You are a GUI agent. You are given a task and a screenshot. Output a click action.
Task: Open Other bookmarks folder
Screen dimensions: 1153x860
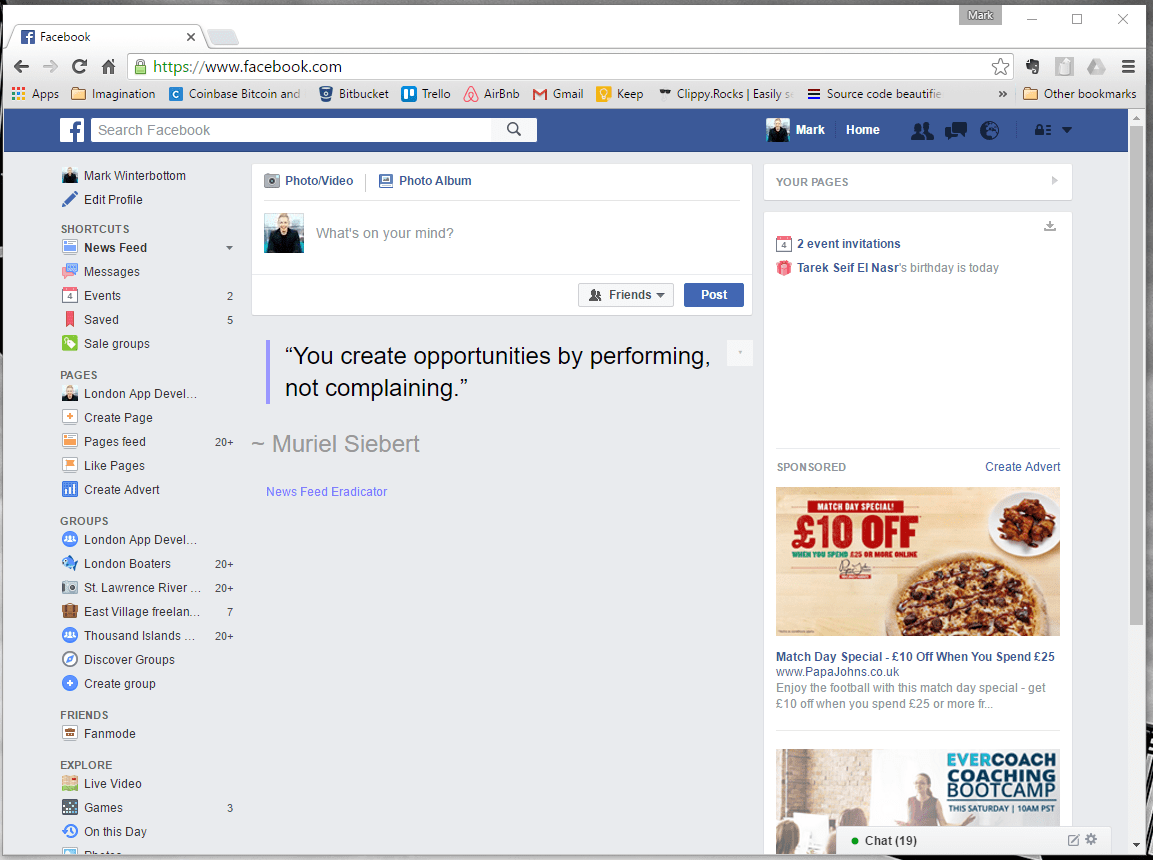(x=1079, y=94)
